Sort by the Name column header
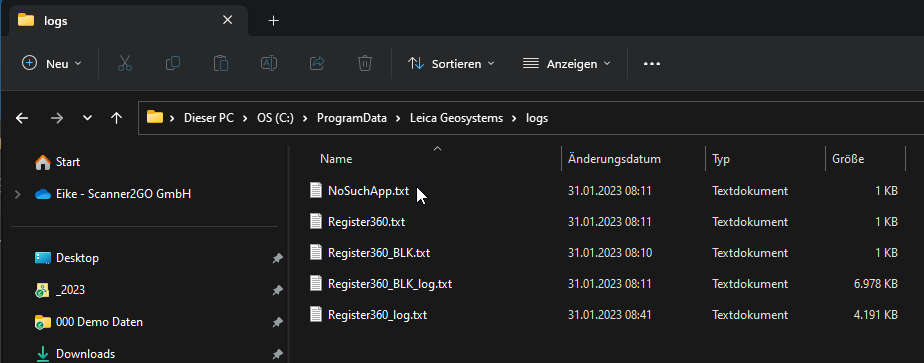Screen dimensions: 924x363 click(x=336, y=159)
